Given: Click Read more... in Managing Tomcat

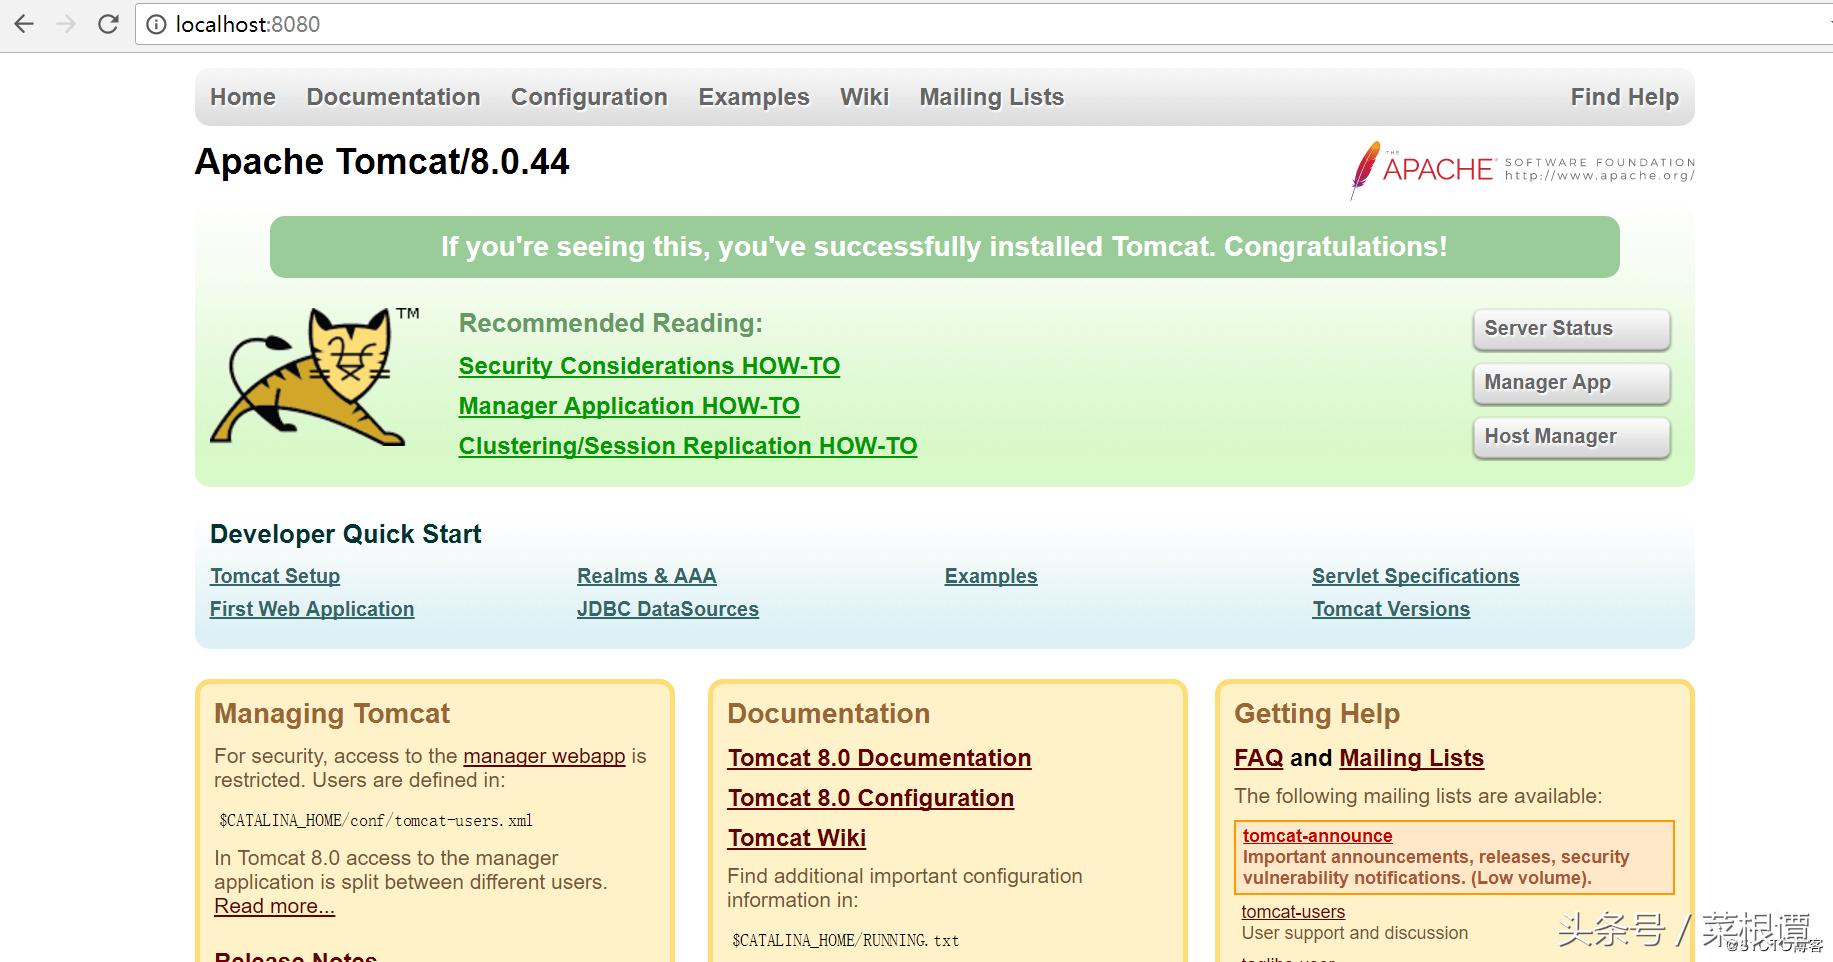Looking at the screenshot, I should (x=274, y=906).
